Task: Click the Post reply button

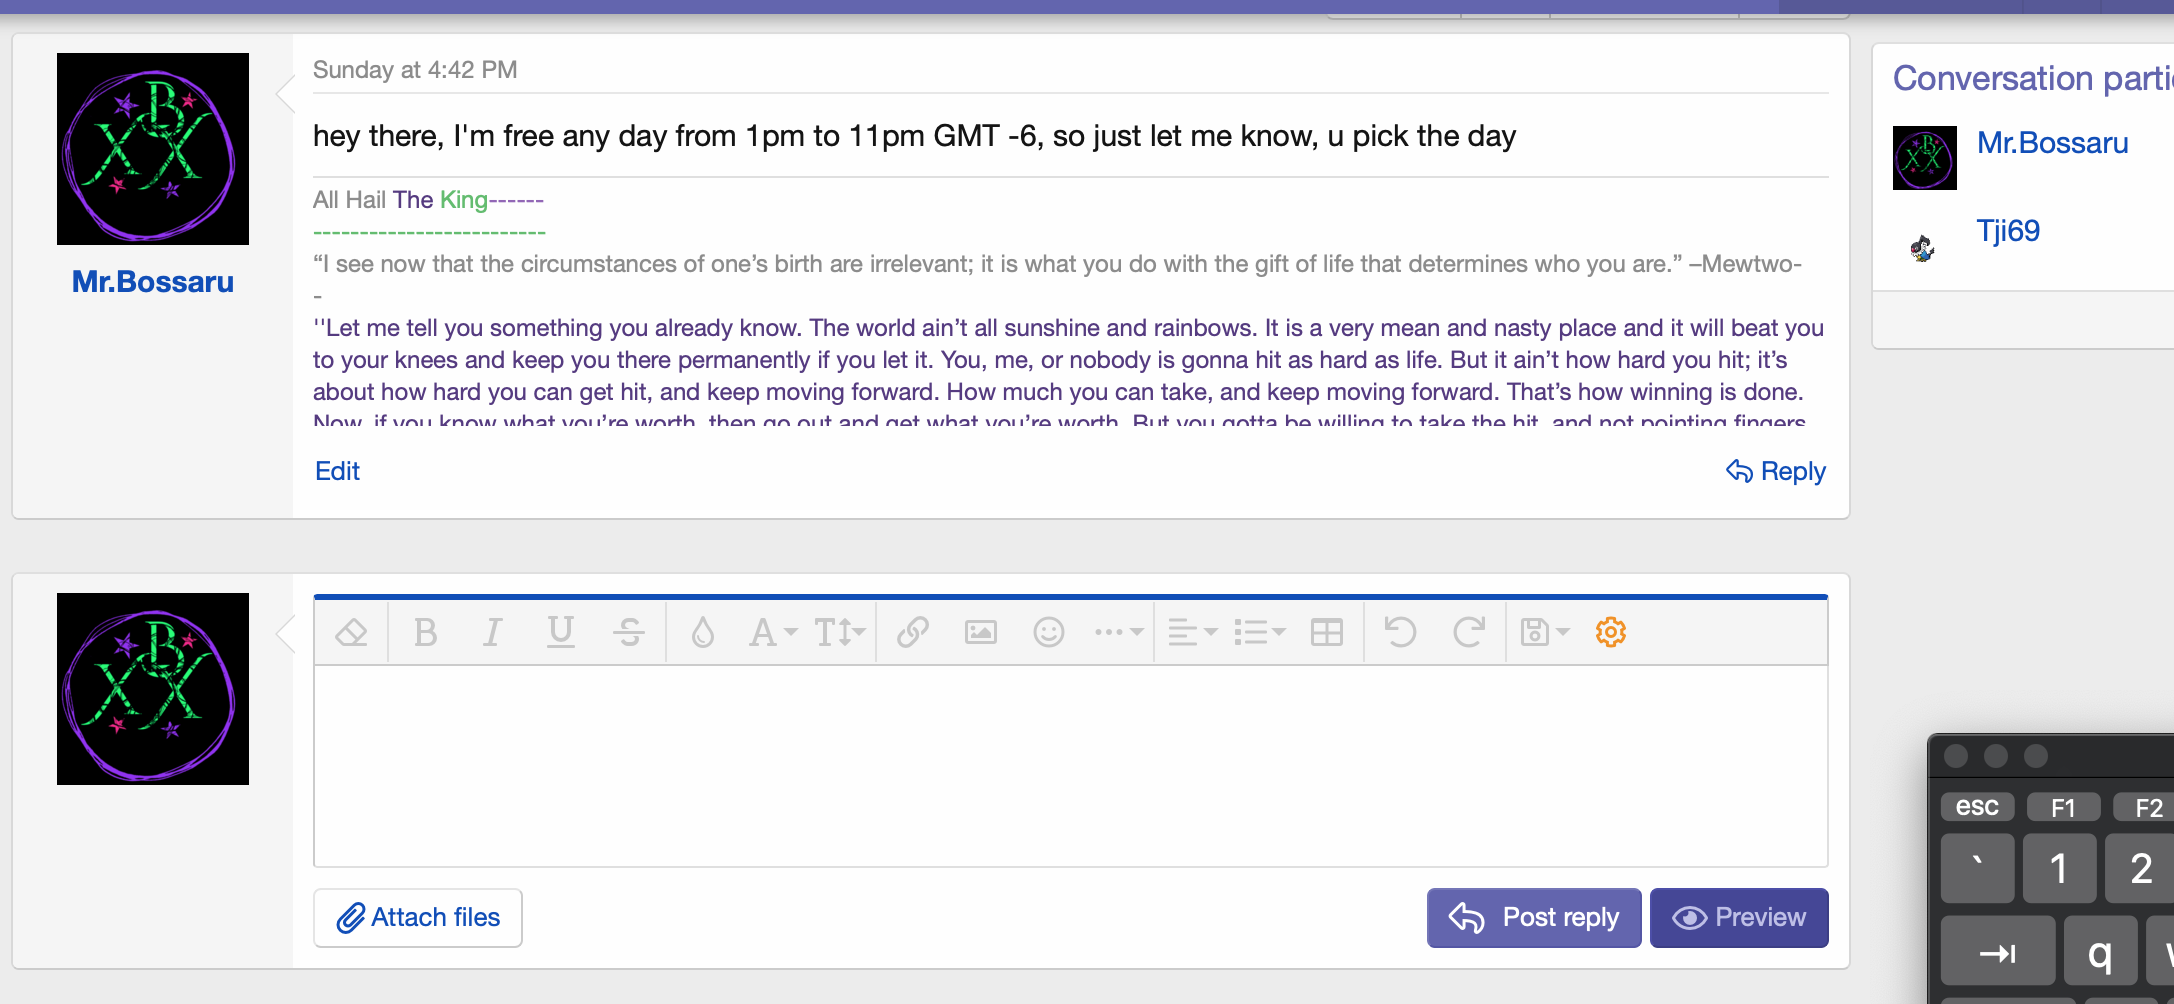Action: pos(1533,917)
